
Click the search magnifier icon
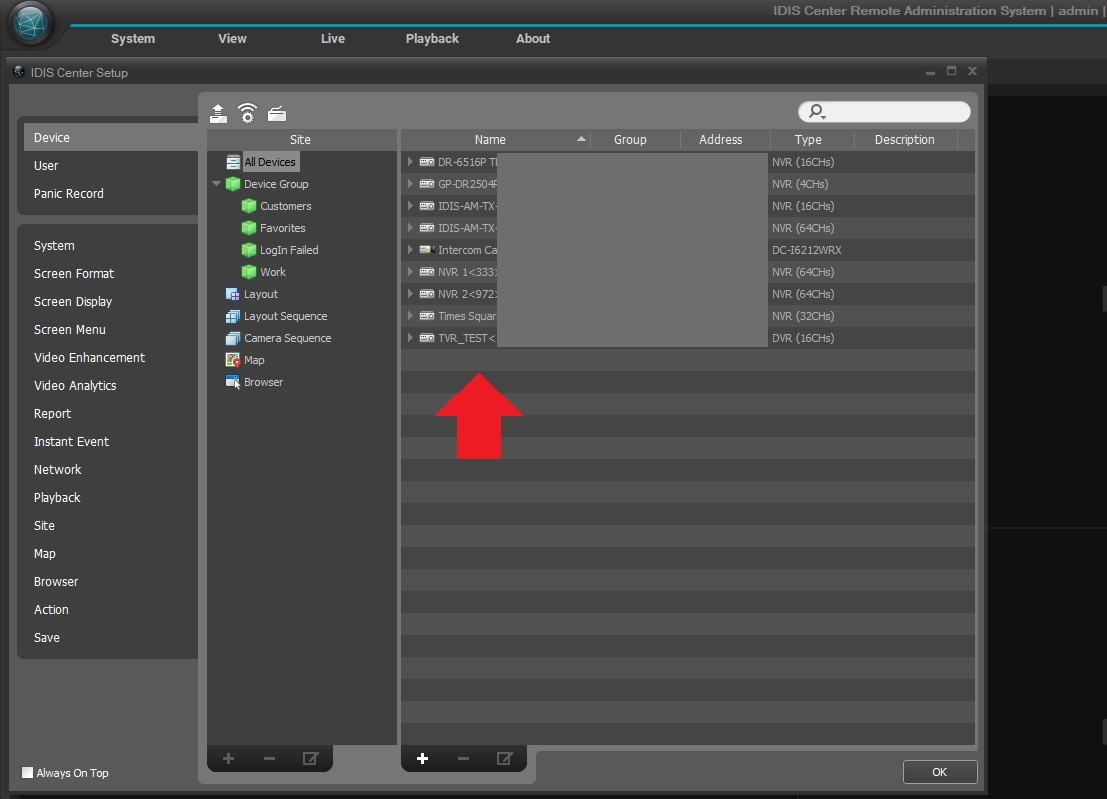(817, 112)
